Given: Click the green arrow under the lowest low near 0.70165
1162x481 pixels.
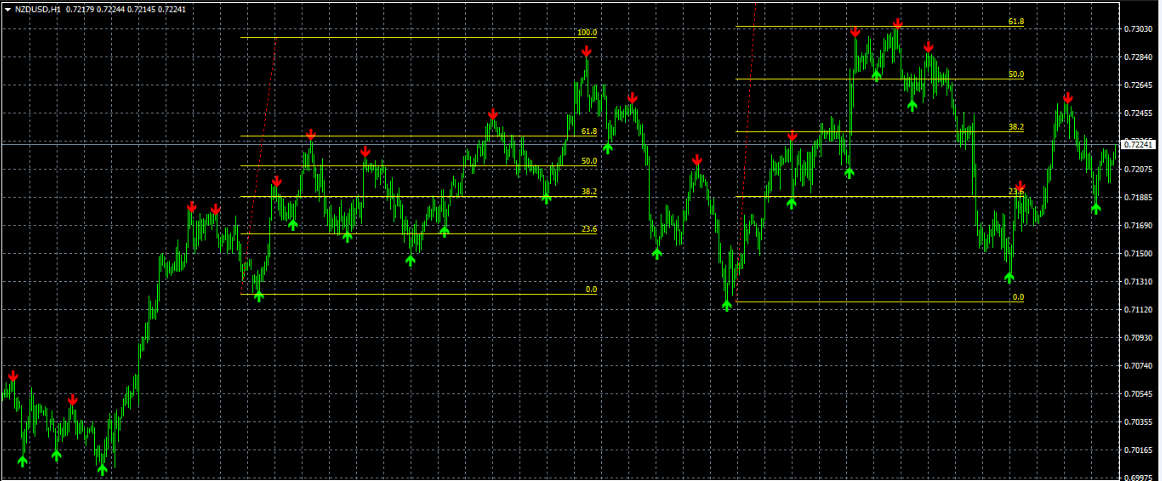Looking at the screenshot, I should click(102, 468).
